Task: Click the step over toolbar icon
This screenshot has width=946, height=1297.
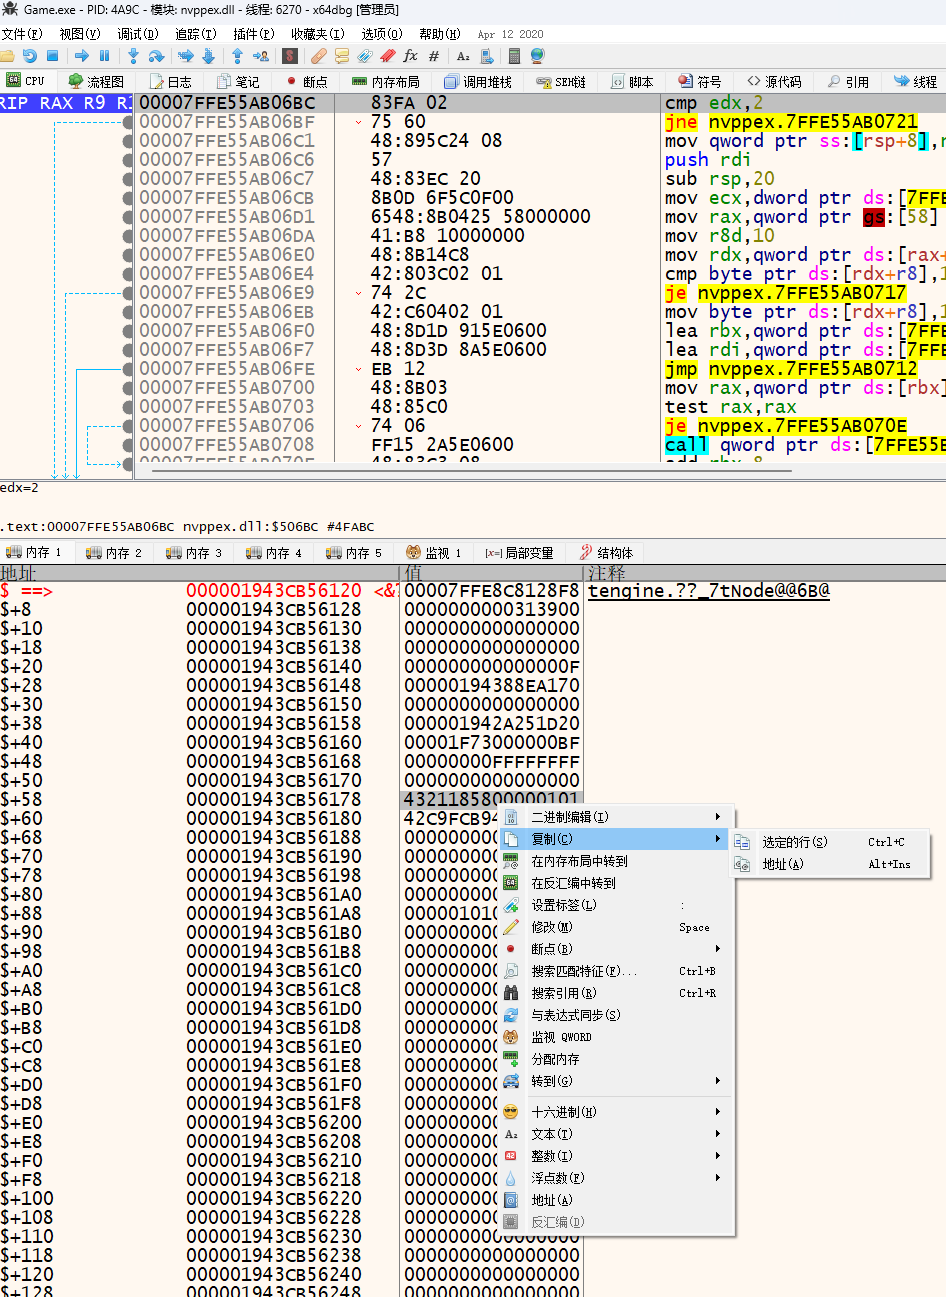Action: pyautogui.click(x=156, y=56)
